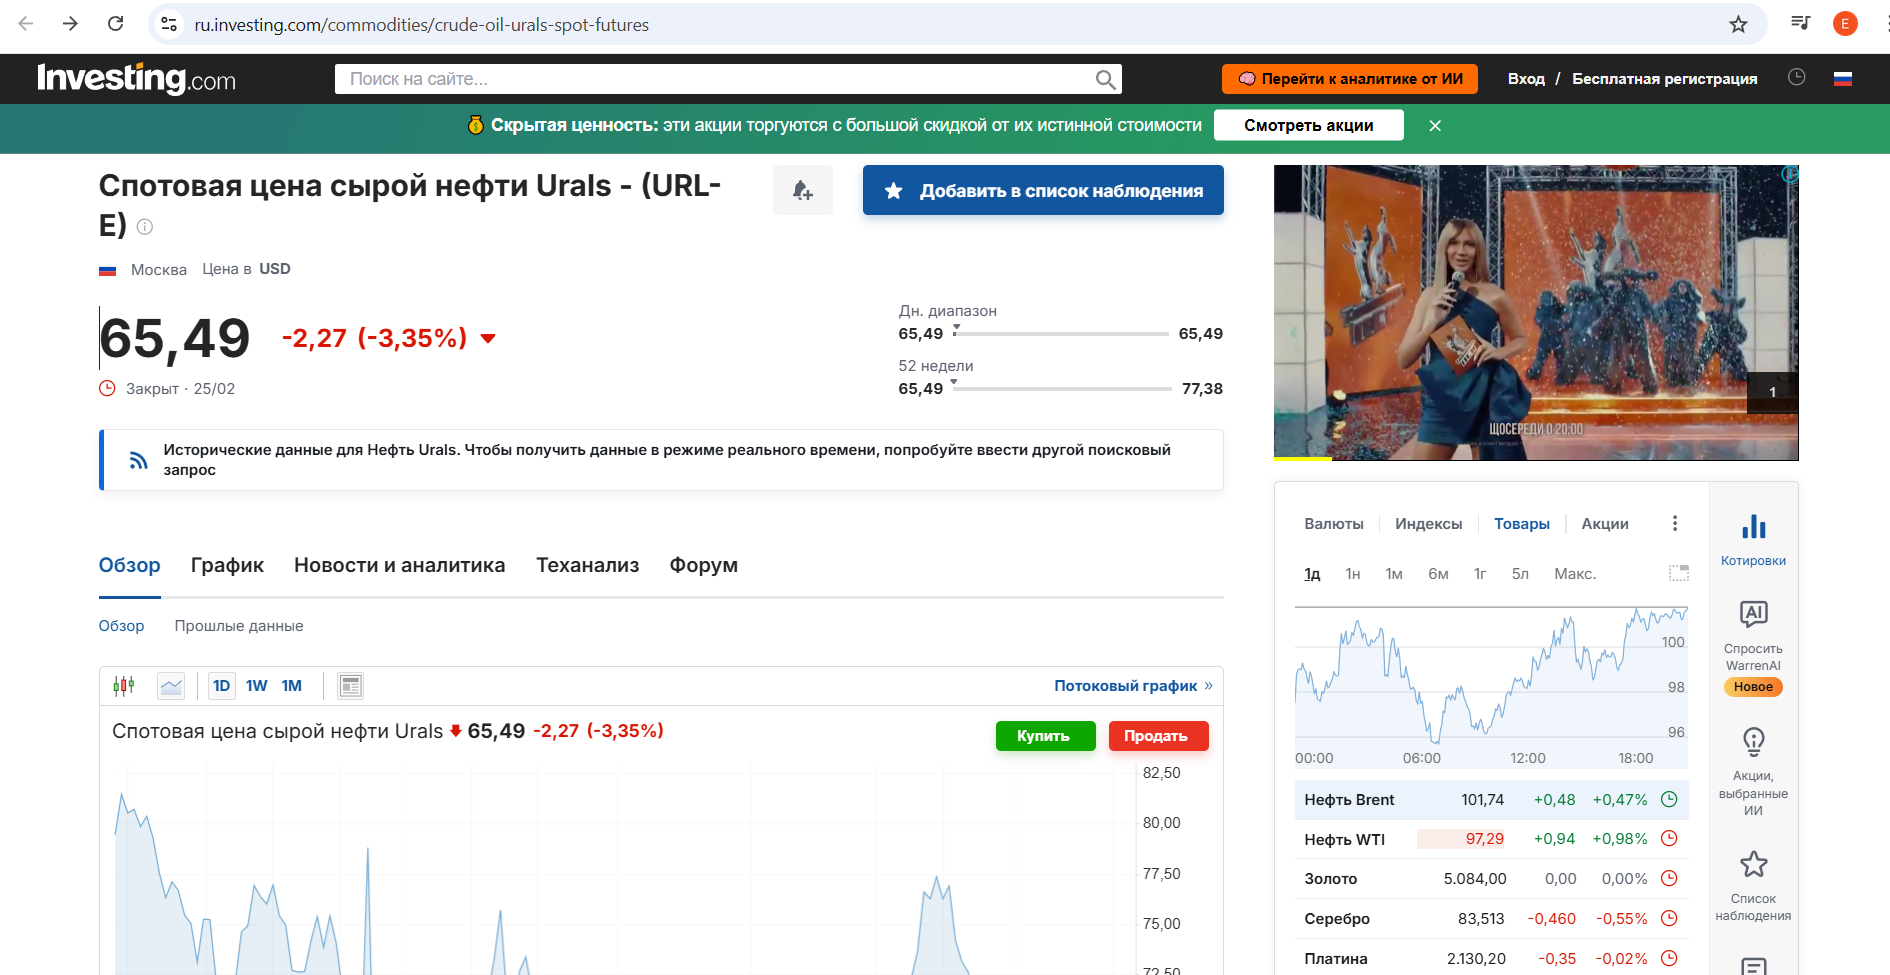The width and height of the screenshot is (1890, 975).
Task: Click the create alert bell icon
Action: pos(802,190)
